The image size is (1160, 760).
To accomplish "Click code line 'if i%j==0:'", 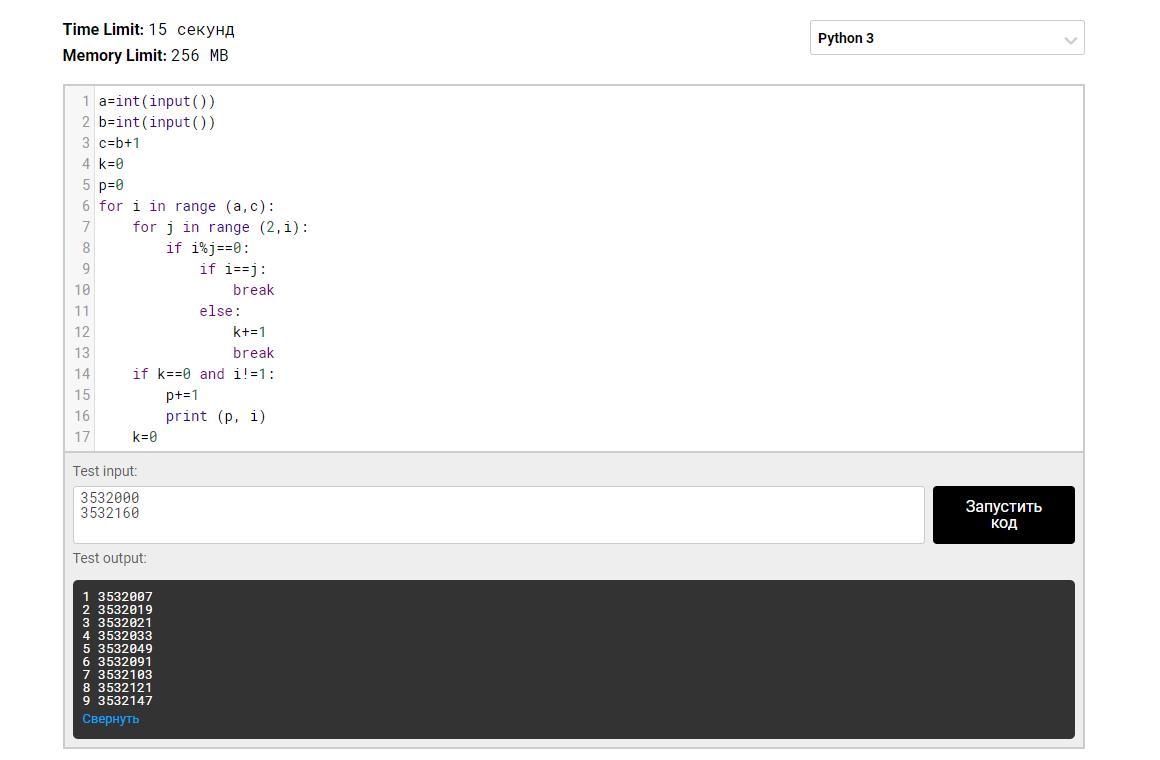I will (208, 248).
